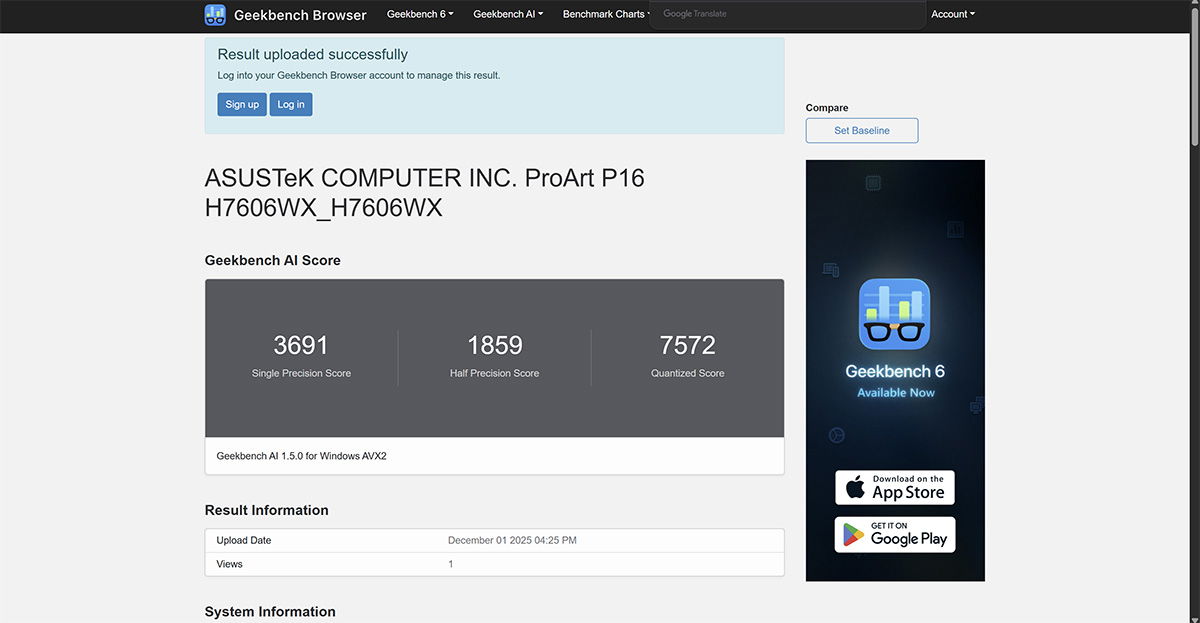Expand the Benchmark Charts menu
Viewport: 1200px width, 623px height.
point(606,15)
